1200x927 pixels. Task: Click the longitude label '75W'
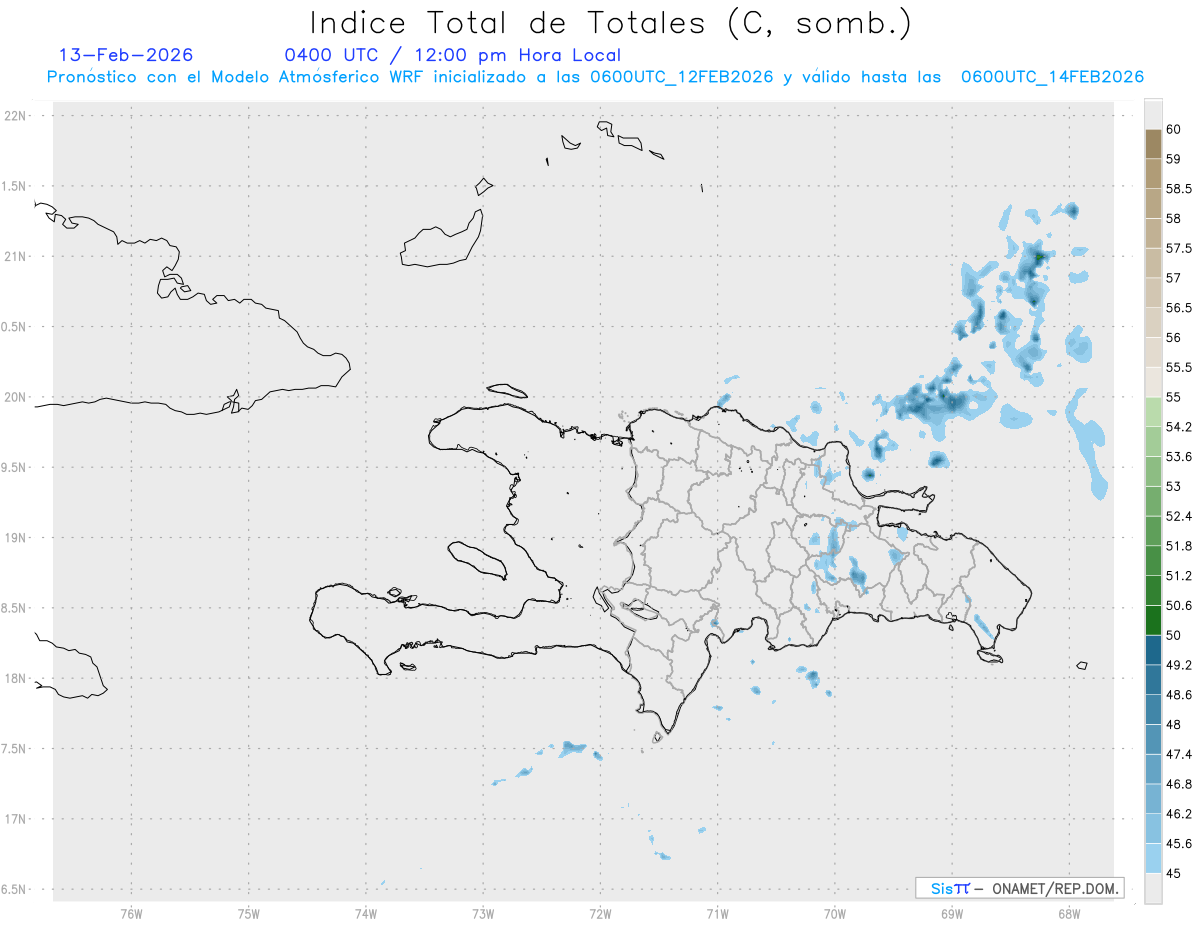click(248, 913)
